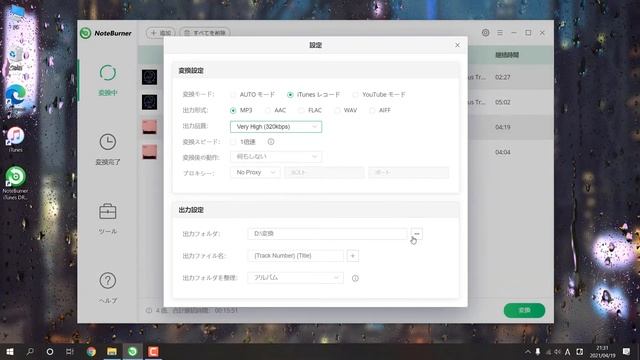Open the Microsoft Edge desktop shortcut

16,97
